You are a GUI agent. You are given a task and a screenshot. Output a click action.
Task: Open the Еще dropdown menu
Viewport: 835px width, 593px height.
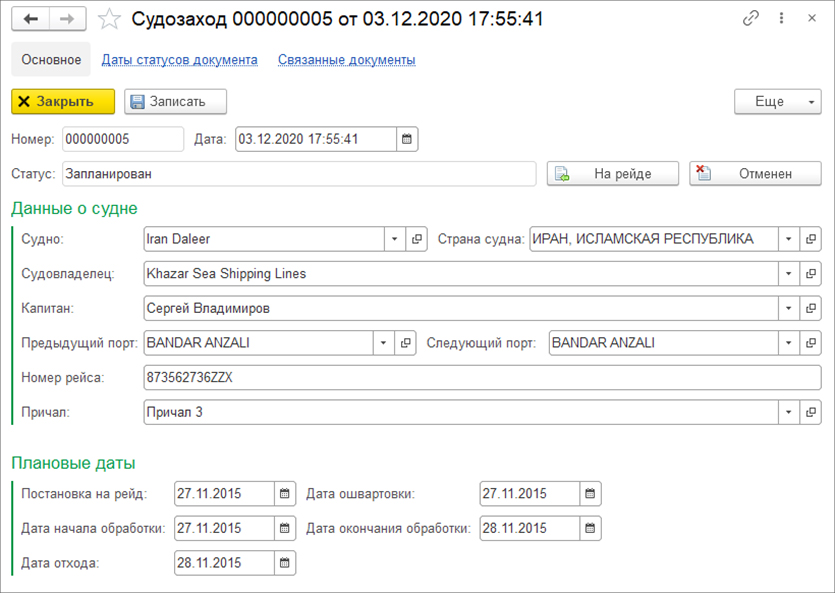(x=777, y=102)
